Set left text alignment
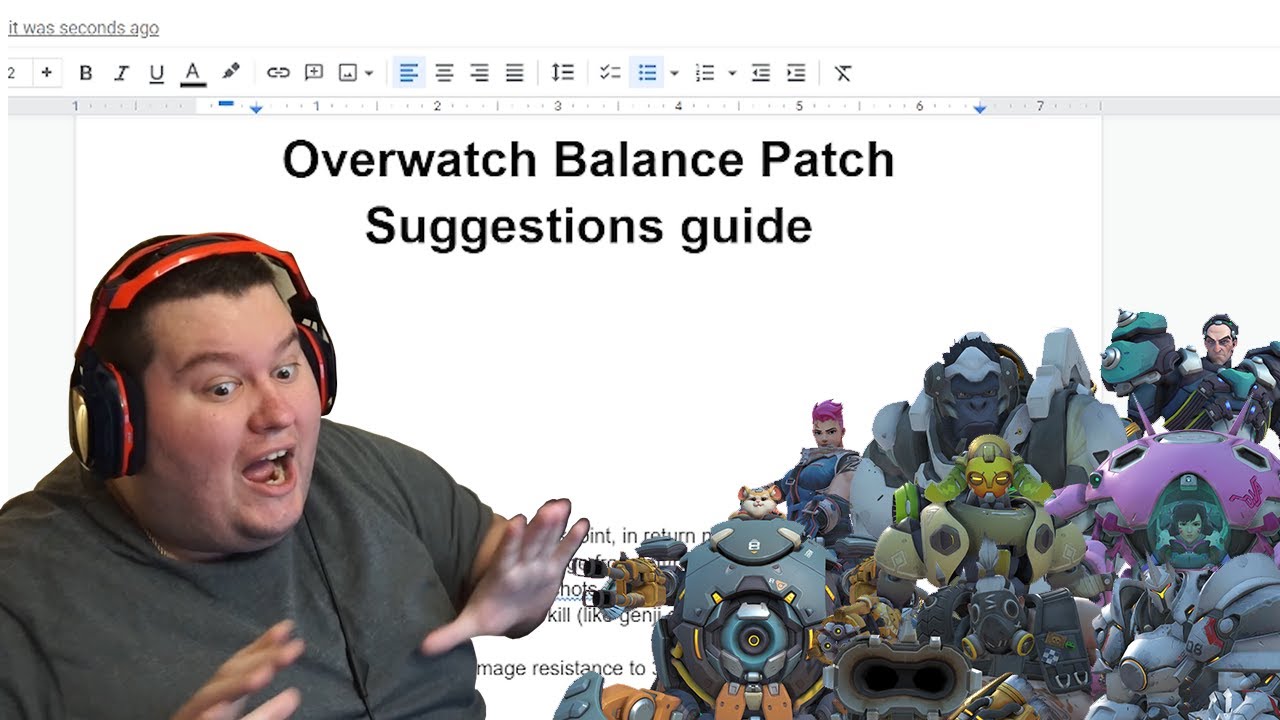The height and width of the screenshot is (720, 1280). point(408,73)
